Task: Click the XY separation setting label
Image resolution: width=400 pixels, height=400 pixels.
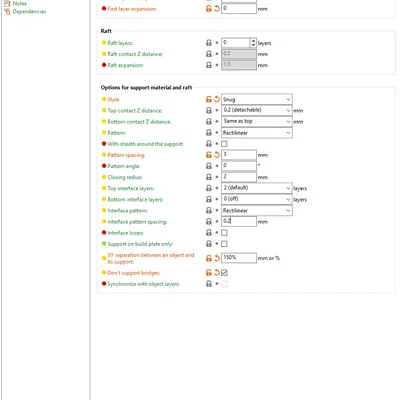Action: [x=151, y=258]
